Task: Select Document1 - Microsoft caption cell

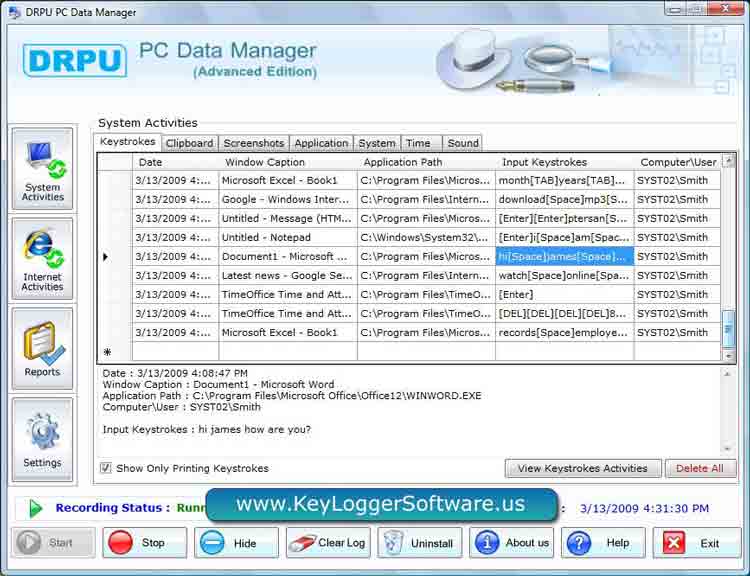Action: [288, 256]
